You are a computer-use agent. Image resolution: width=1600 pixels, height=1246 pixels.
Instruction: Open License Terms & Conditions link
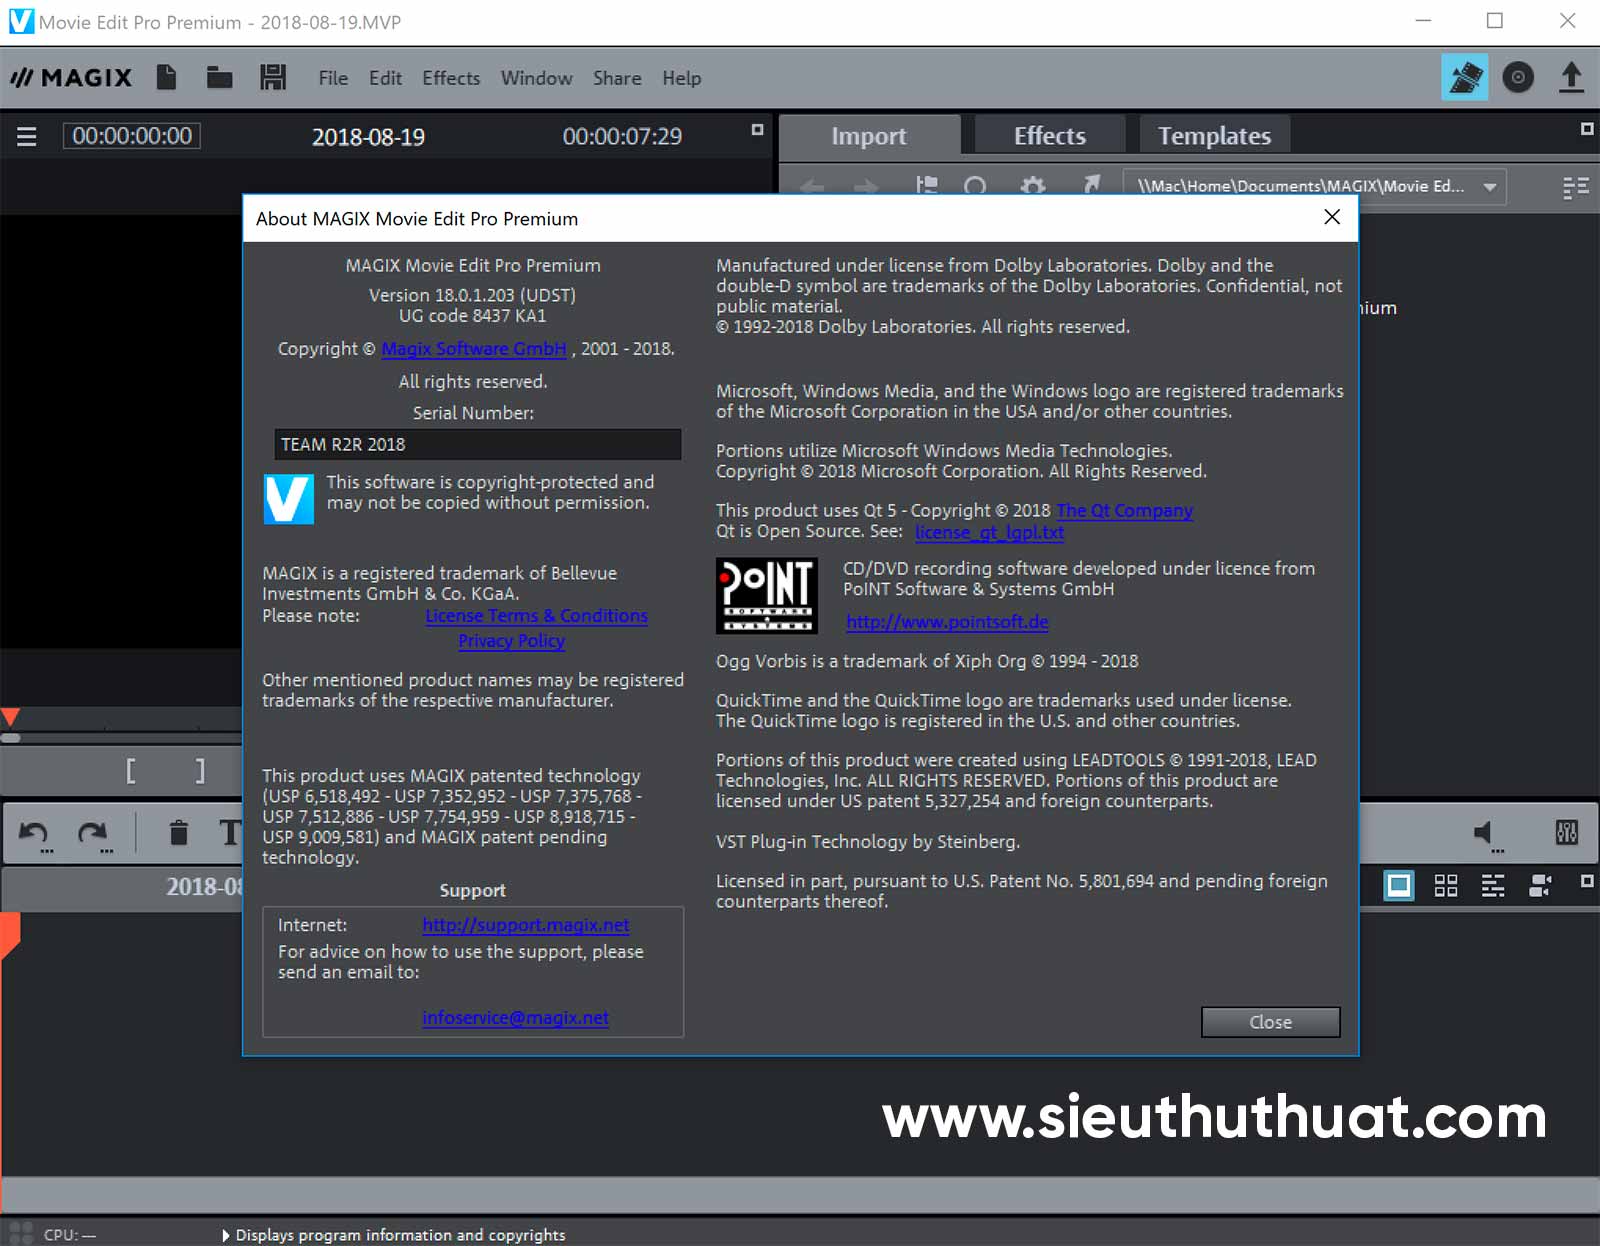pos(536,616)
